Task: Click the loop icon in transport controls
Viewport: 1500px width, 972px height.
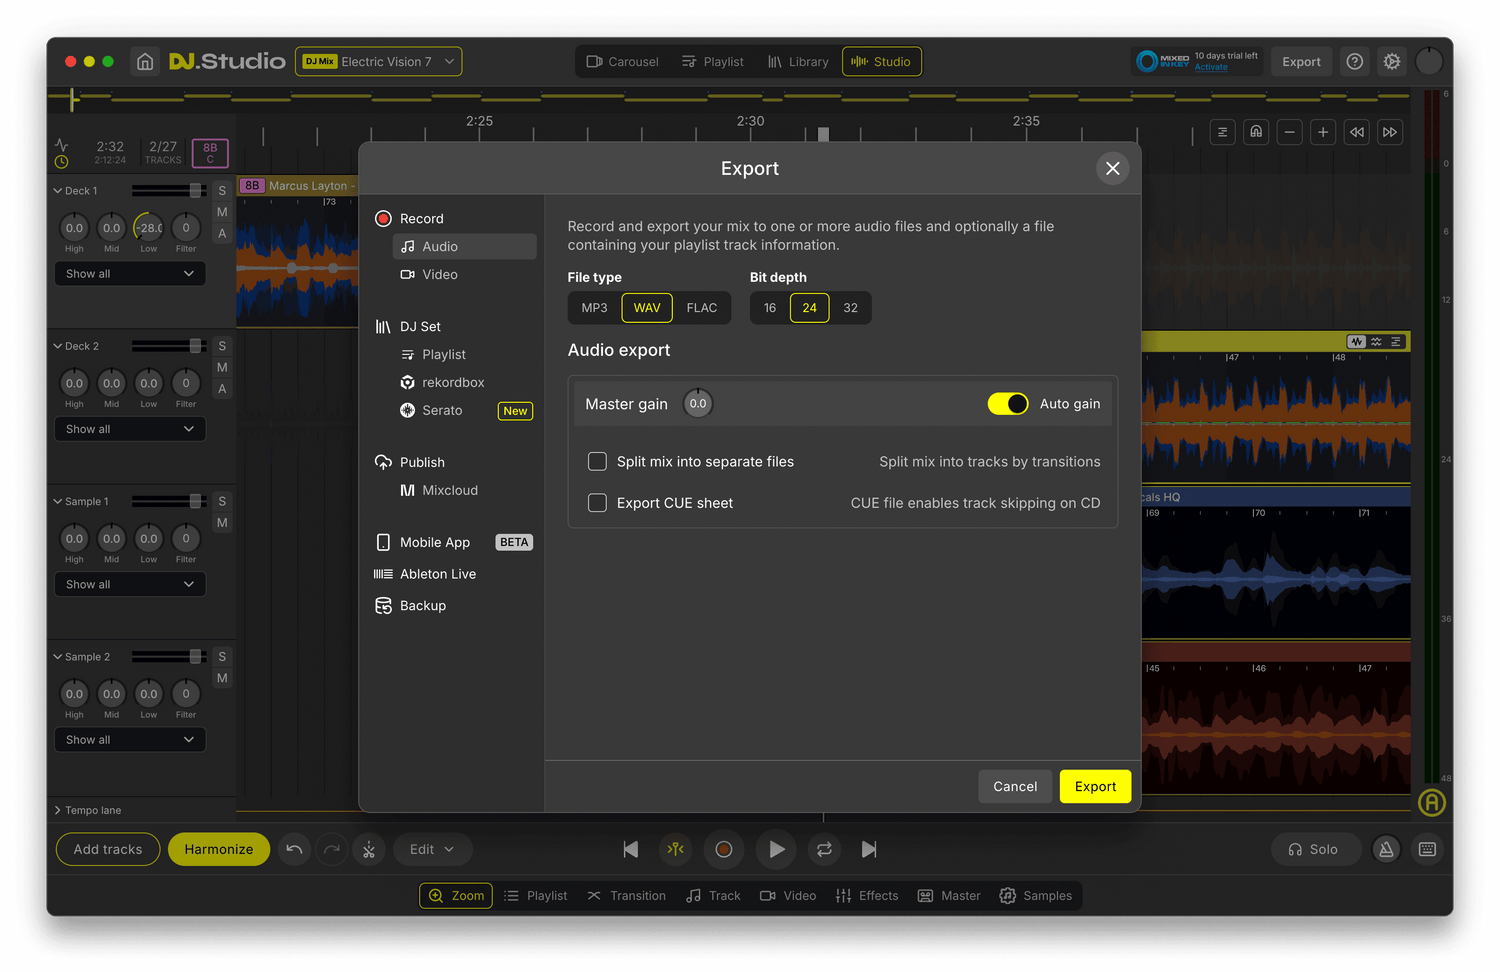Action: tap(824, 849)
